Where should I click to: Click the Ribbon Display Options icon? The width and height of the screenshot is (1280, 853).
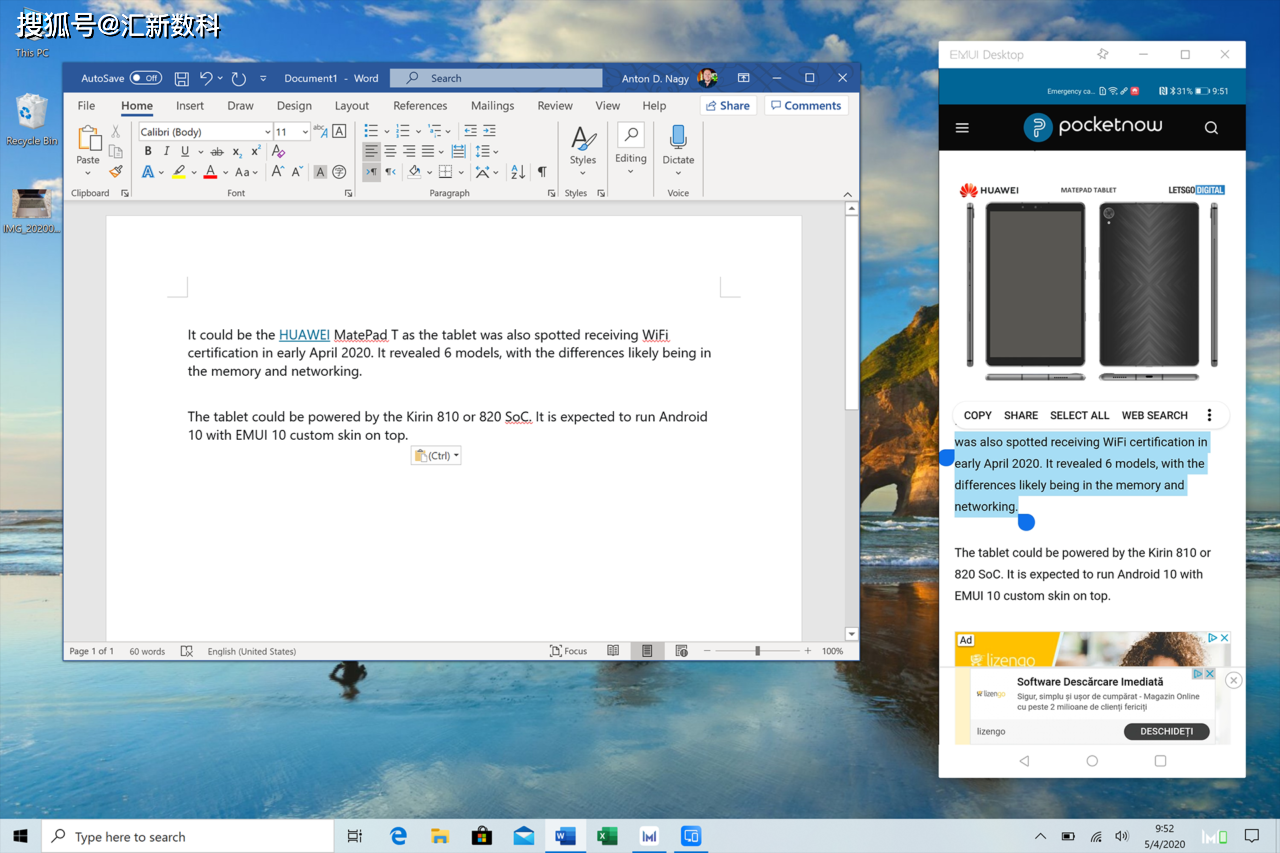(743, 78)
